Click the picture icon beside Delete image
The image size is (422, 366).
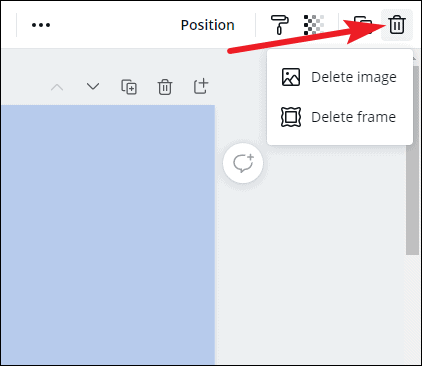[291, 77]
